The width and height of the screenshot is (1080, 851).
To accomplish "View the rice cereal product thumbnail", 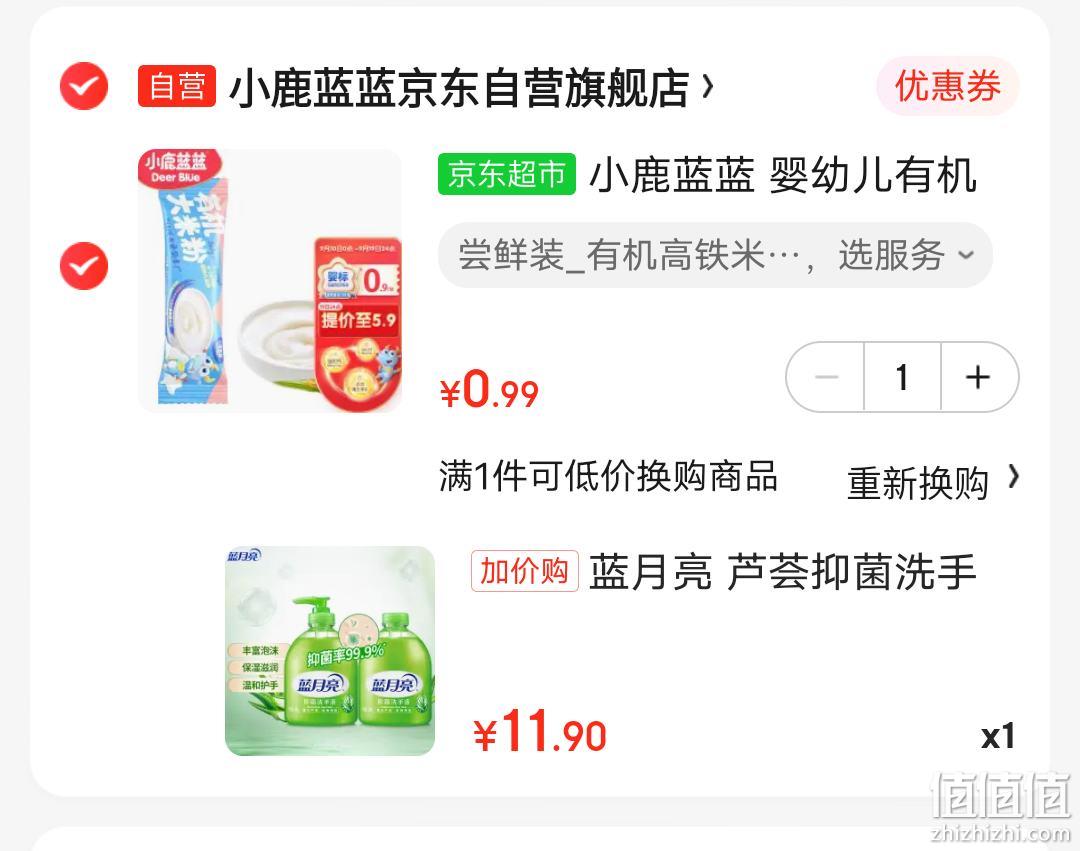I will pos(270,281).
